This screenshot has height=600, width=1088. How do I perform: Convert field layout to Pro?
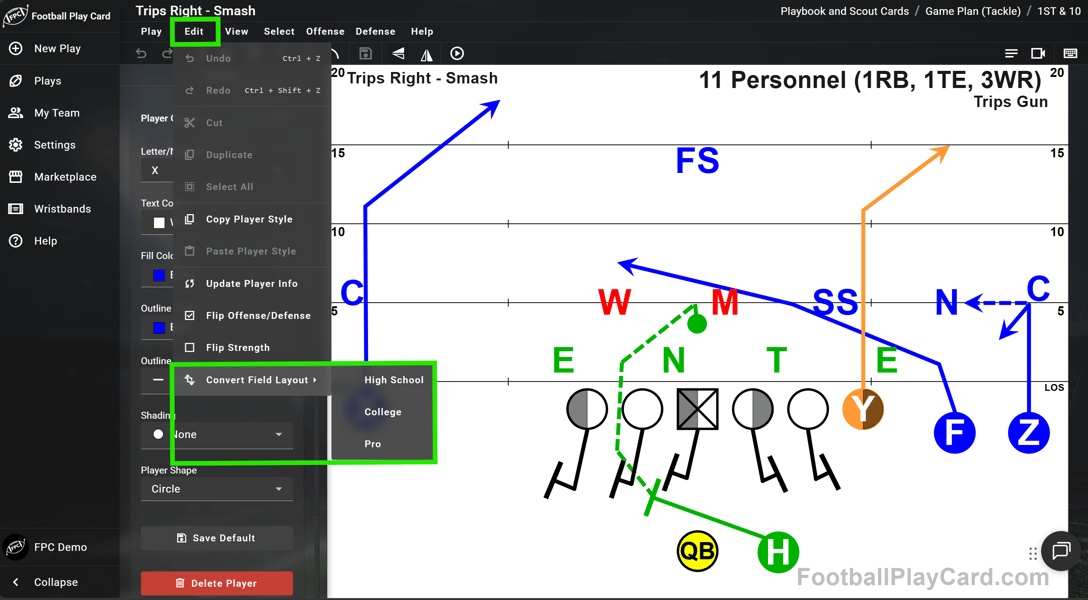tap(382, 444)
